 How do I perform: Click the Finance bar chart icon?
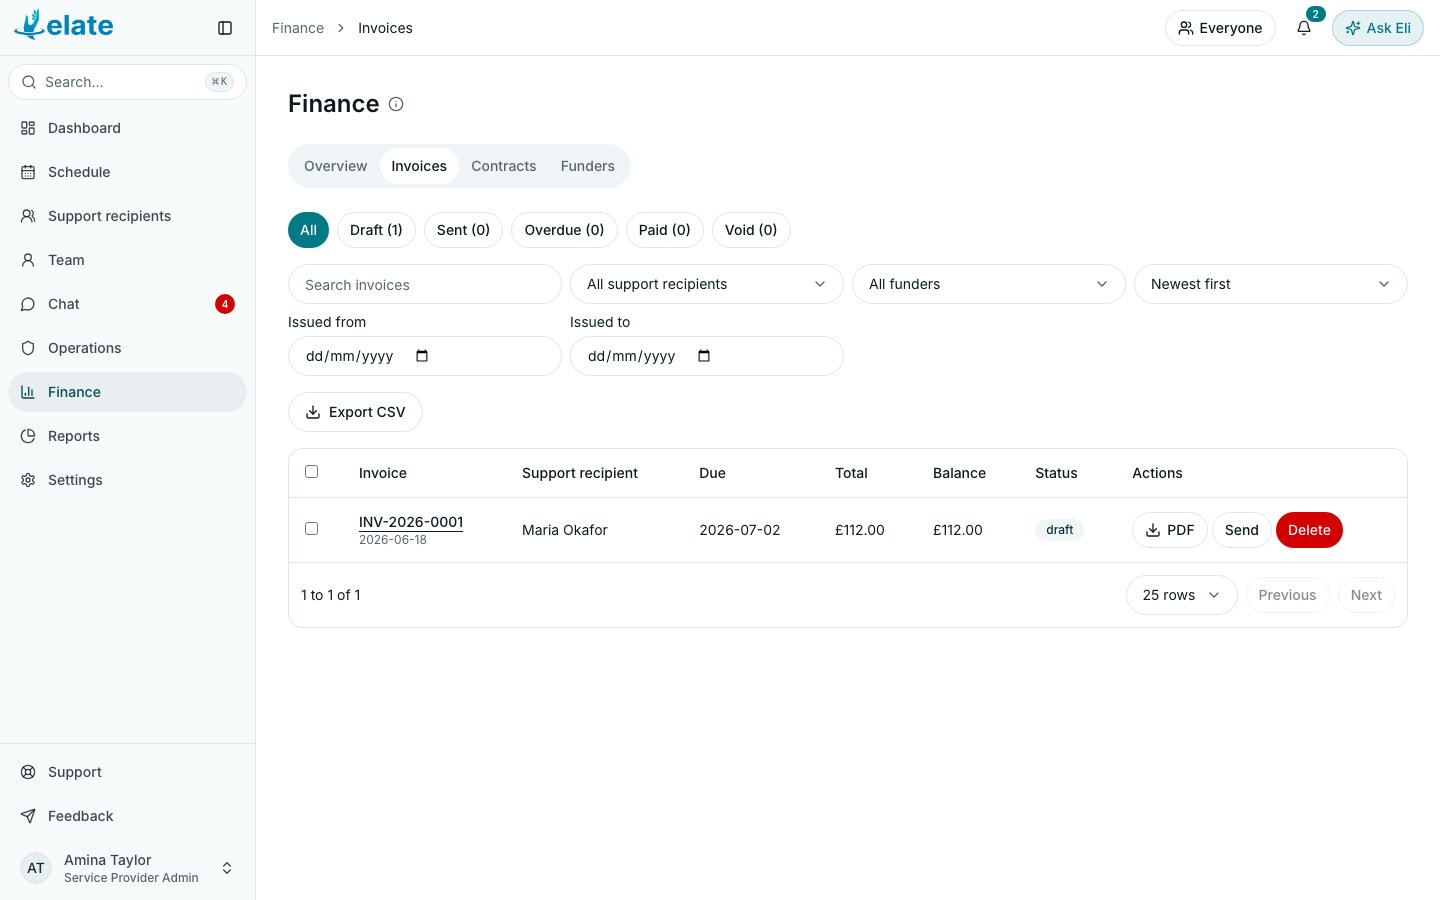(28, 392)
